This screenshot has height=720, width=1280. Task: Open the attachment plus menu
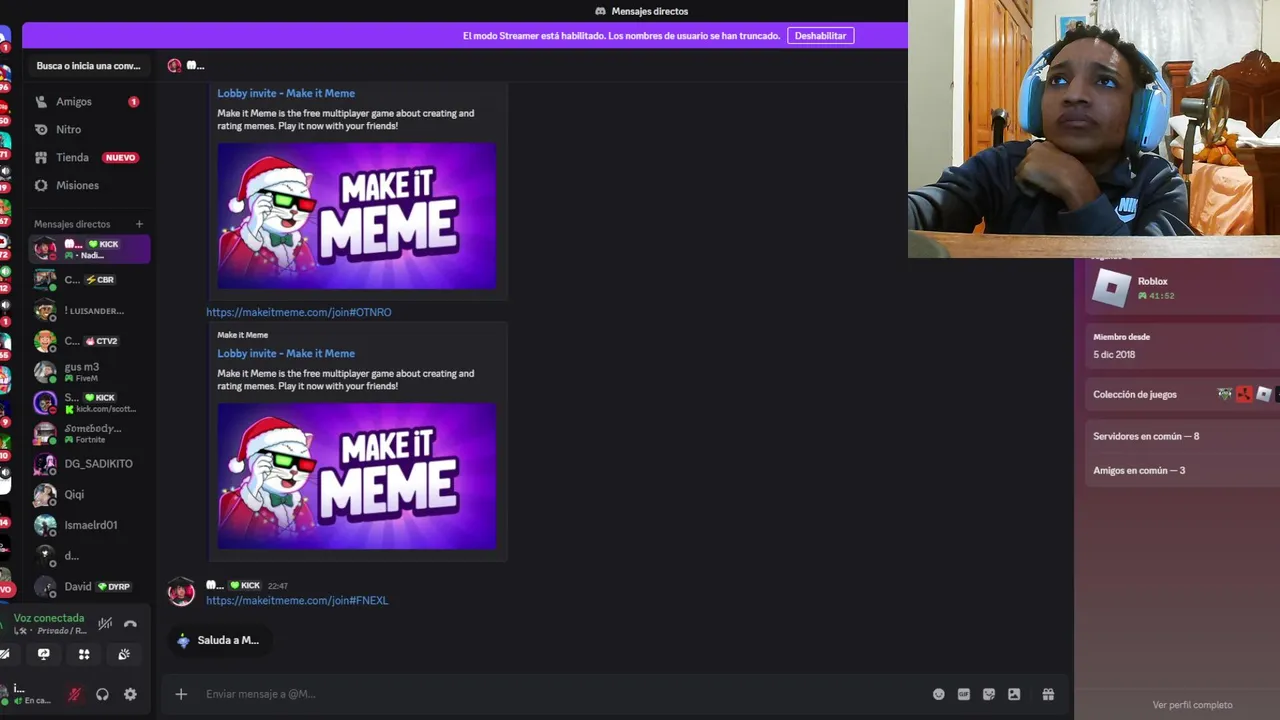click(181, 694)
